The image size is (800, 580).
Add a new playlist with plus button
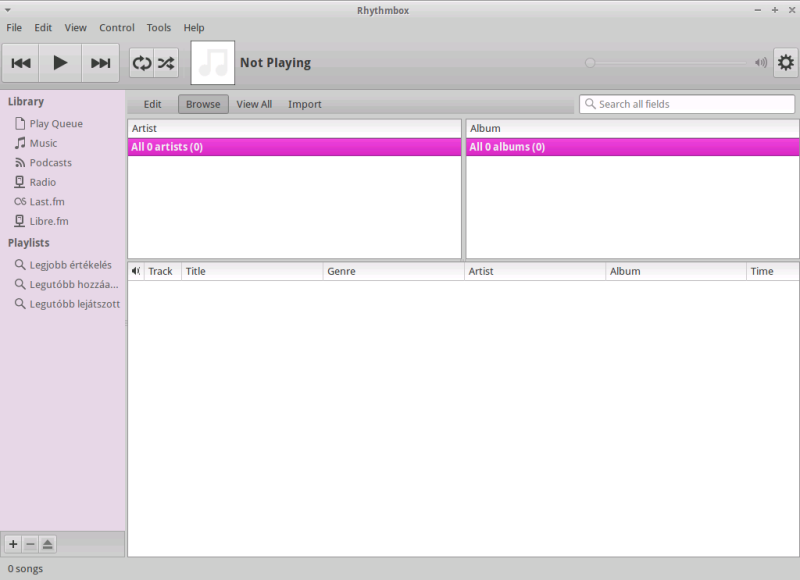click(x=13, y=544)
